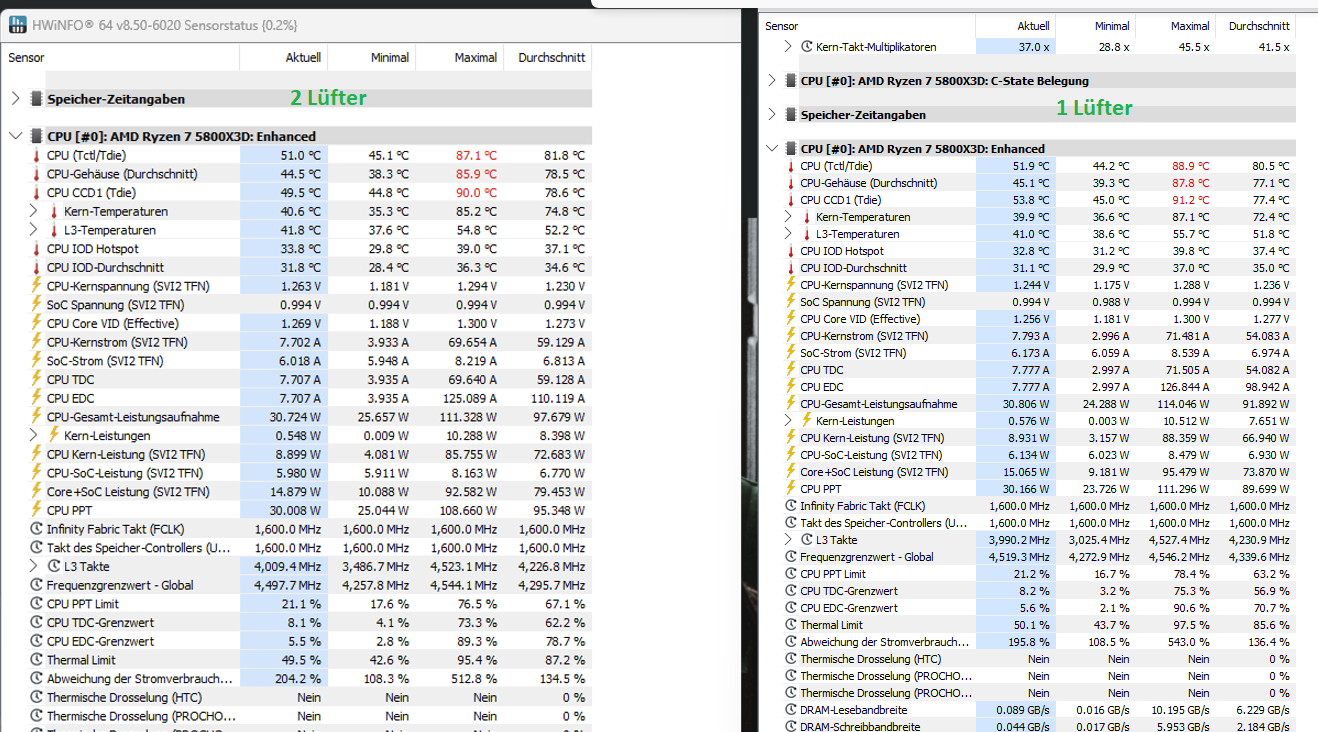Click thermometer icon of CPU IOD-Durchschnitt, right window

(x=790, y=268)
